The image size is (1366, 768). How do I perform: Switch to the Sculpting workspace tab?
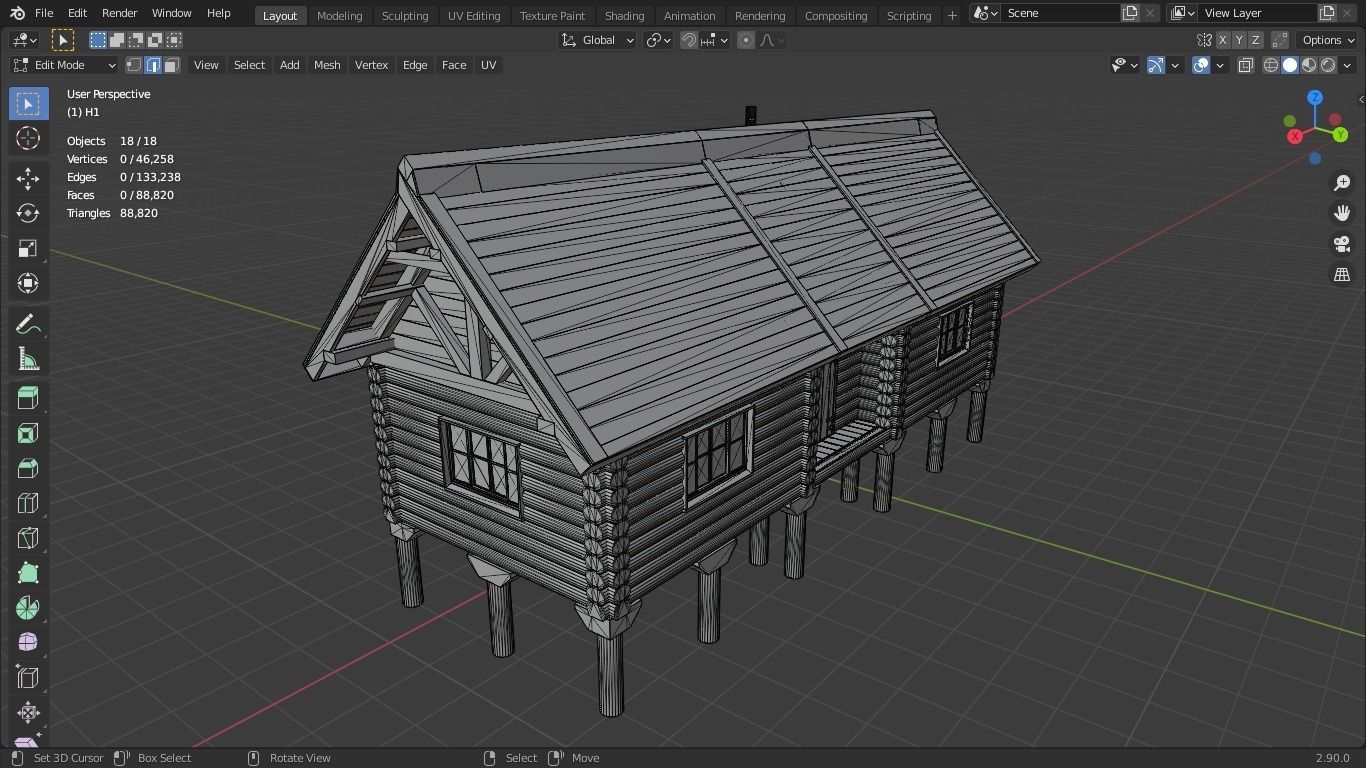pos(405,15)
